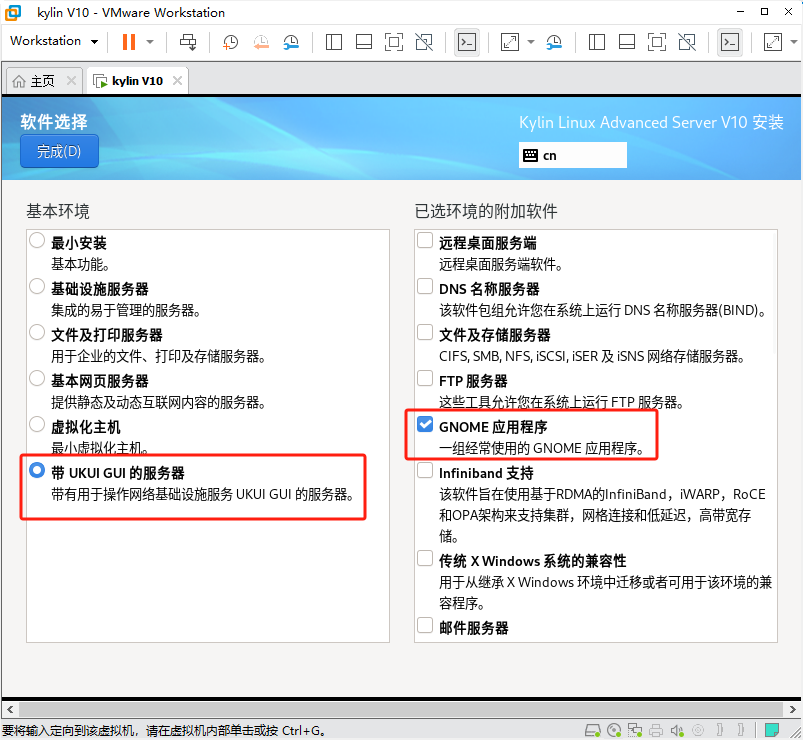Viewport: 803px width, 740px height.
Task: Click the 基本环境 section heading
Action: [x=58, y=211]
